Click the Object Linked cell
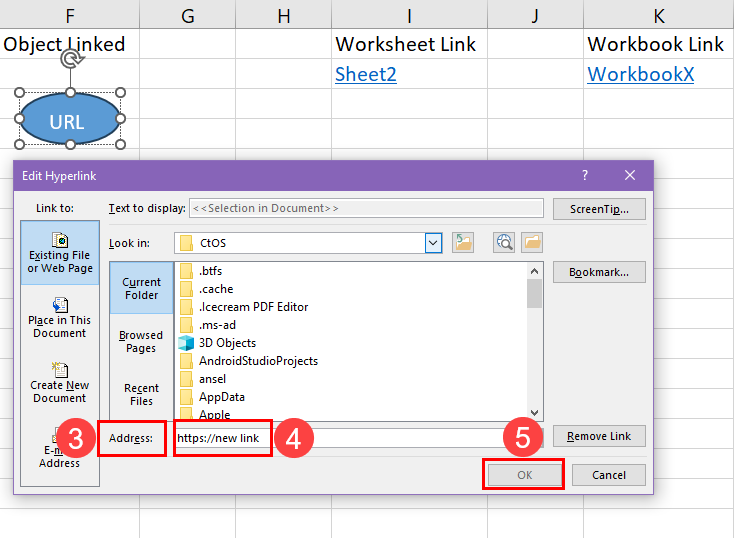The width and height of the screenshot is (734, 538). [x=70, y=44]
